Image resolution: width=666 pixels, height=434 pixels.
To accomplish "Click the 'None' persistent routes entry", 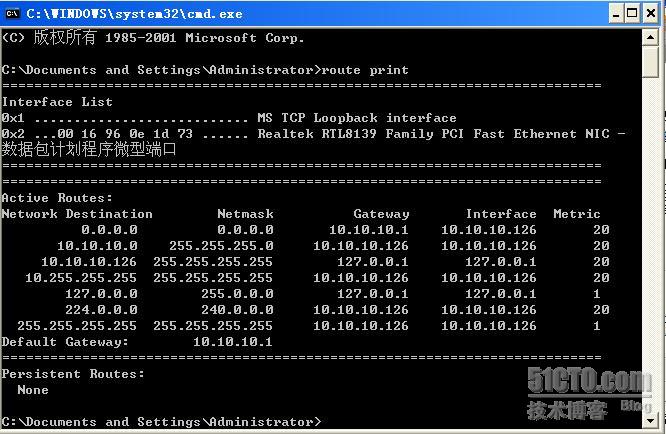I will pos(33,390).
